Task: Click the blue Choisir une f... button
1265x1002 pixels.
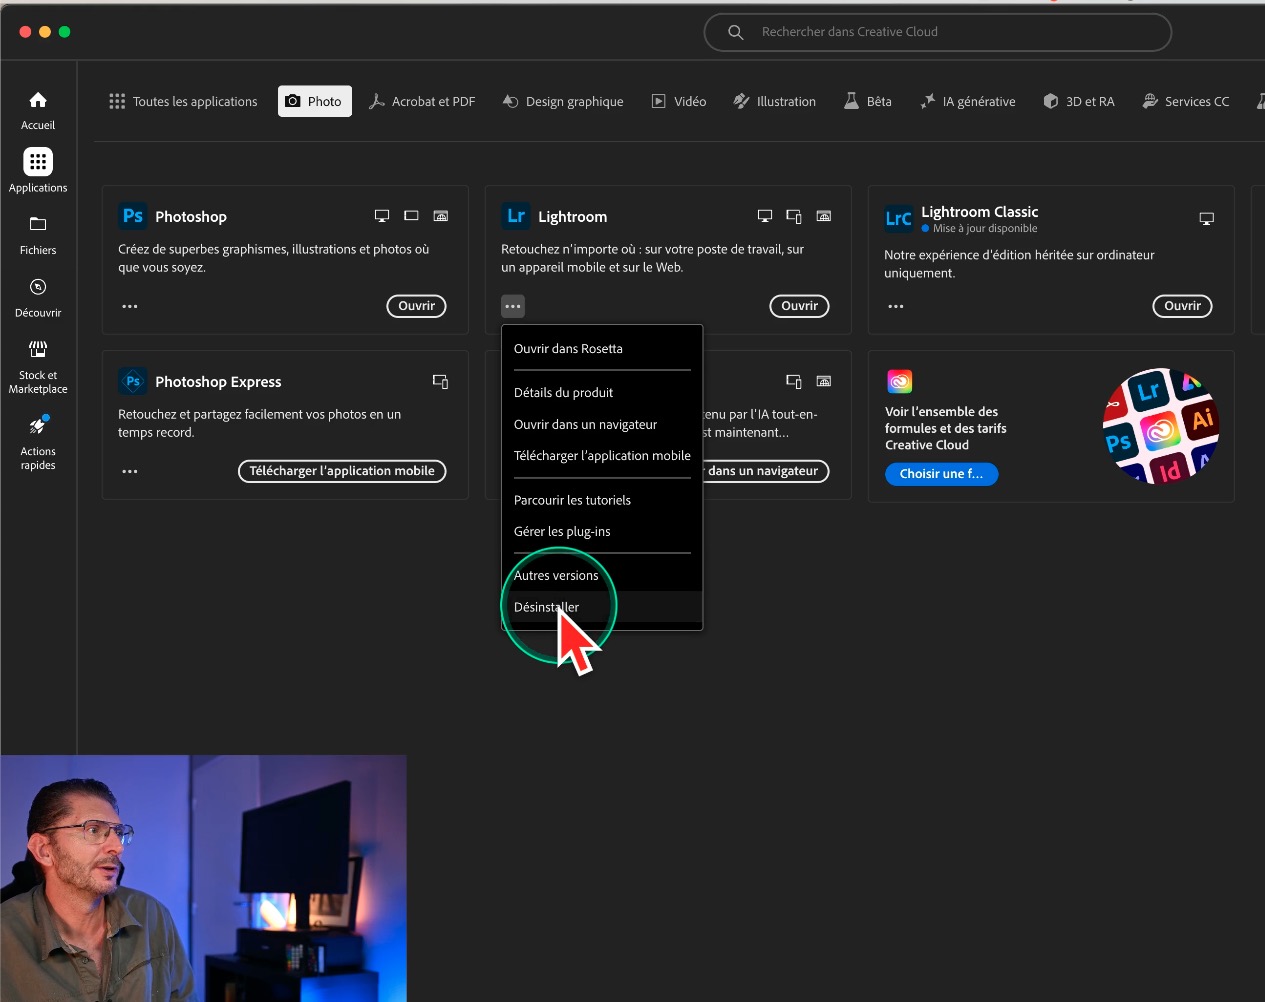Action: 941,474
